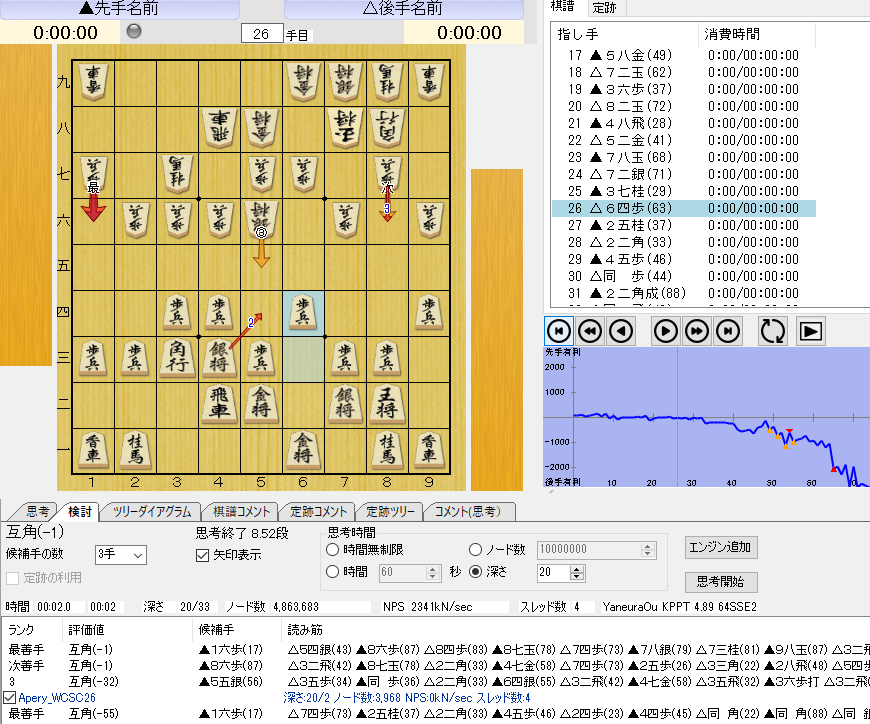
Task: Step forward one move
Action: click(x=666, y=331)
